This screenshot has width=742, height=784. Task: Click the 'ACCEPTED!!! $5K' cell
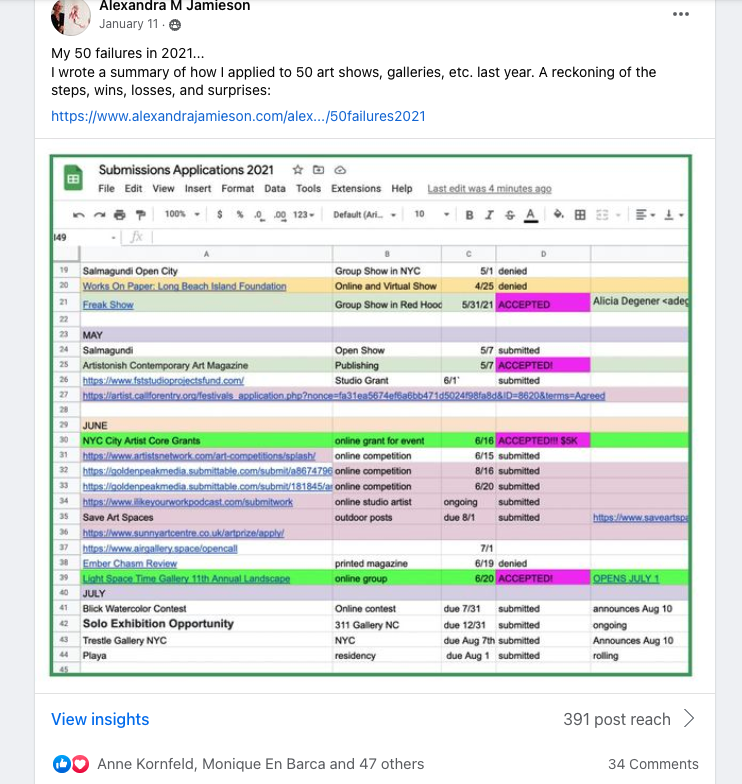[543, 440]
